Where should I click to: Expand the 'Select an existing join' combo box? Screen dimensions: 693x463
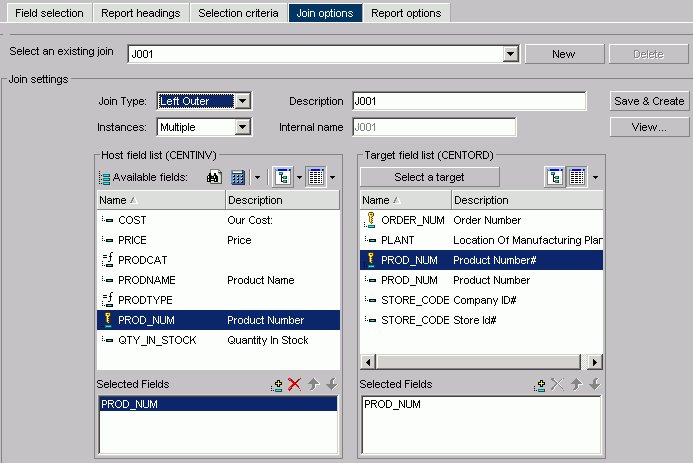click(x=510, y=54)
